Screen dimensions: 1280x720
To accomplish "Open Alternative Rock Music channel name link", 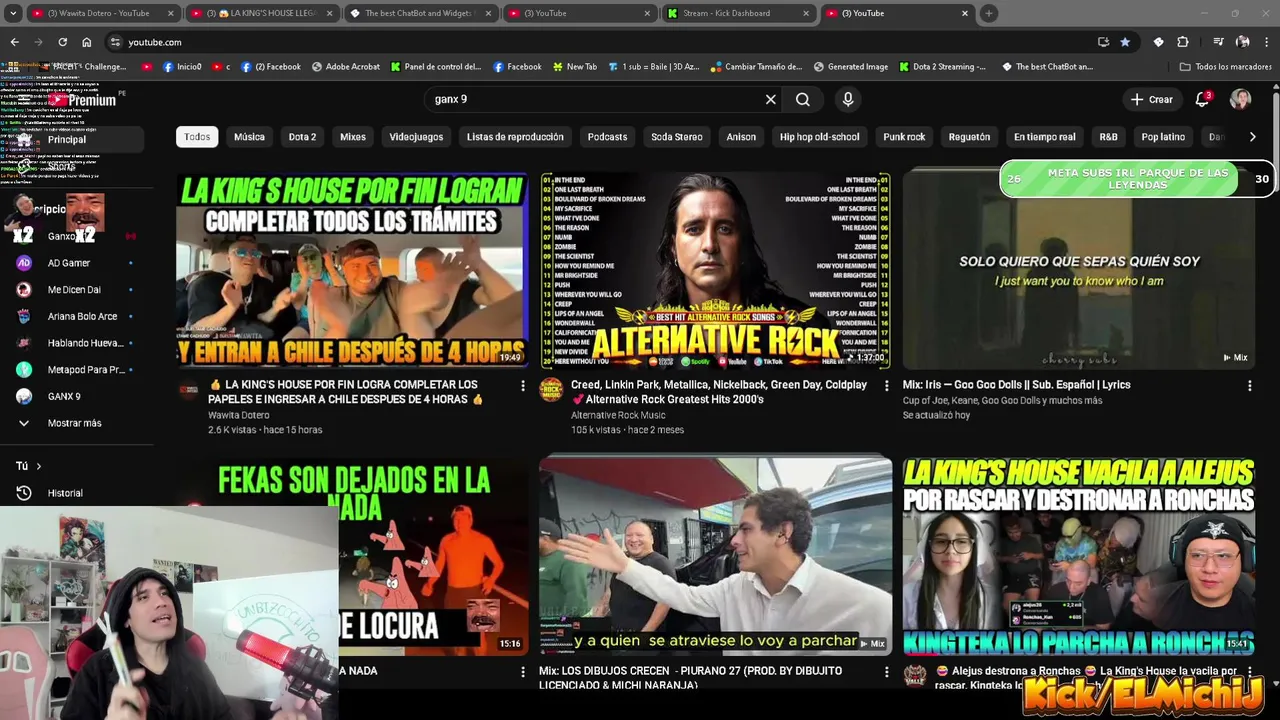I will point(618,415).
